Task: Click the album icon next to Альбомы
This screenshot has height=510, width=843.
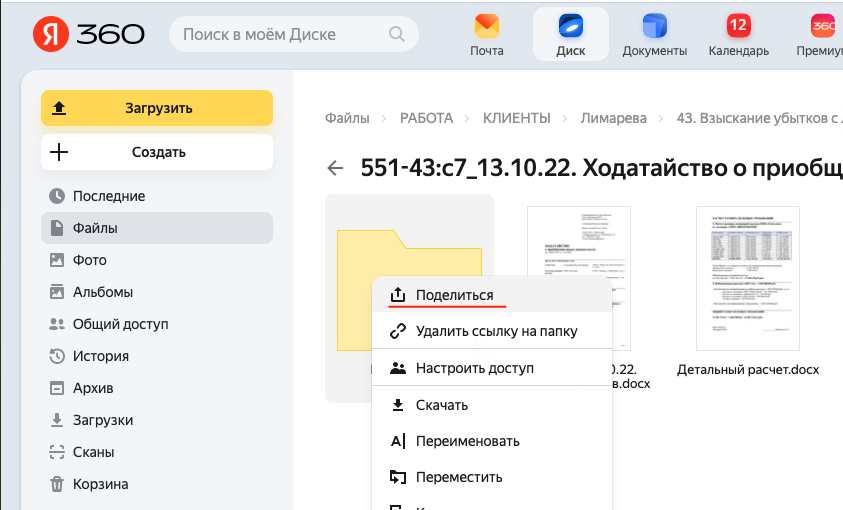Action: [x=57, y=292]
